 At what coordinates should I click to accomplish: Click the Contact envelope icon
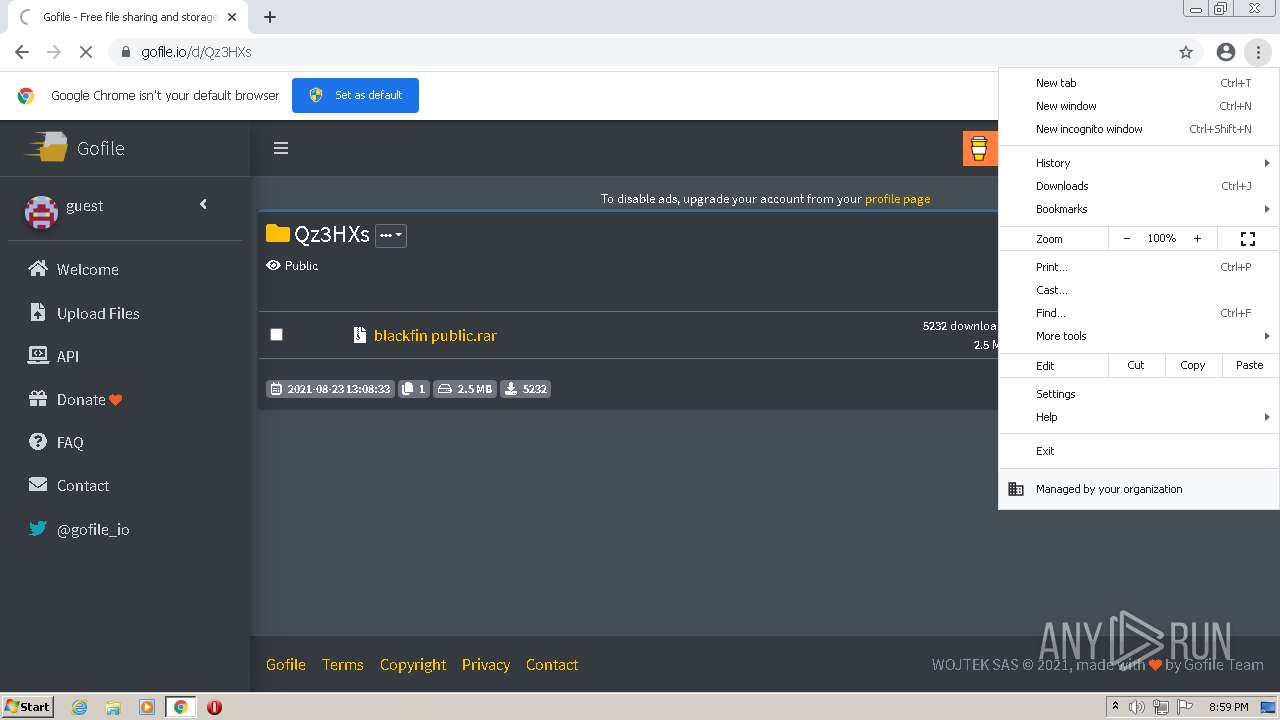tap(38, 484)
